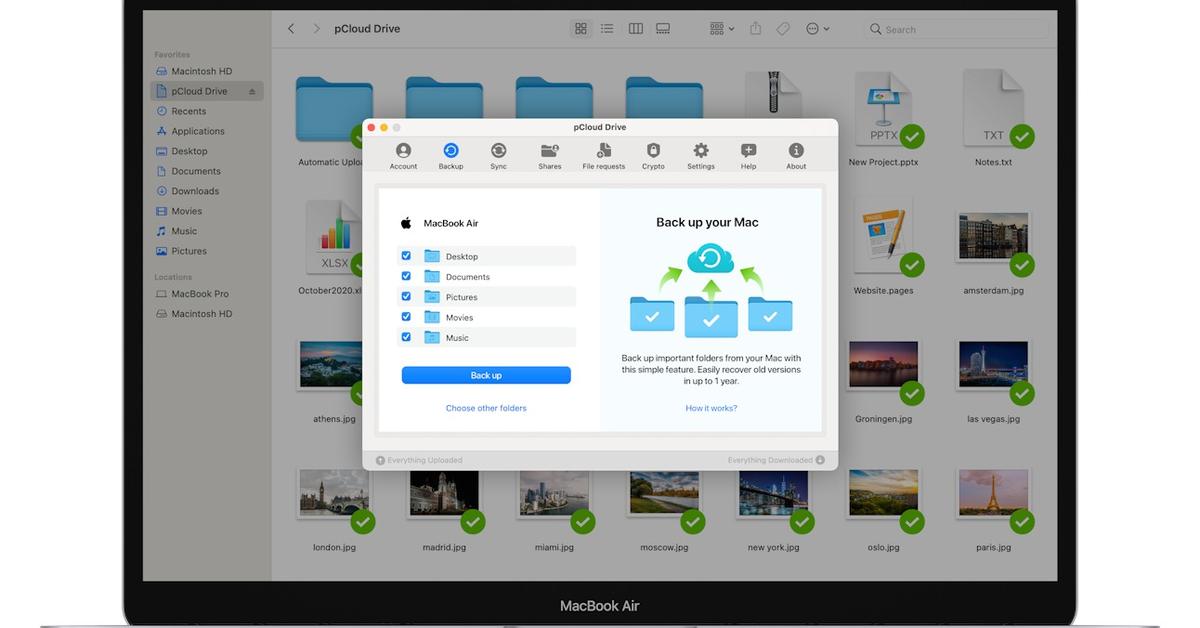Select the miami.jpg thumbnail
Screen dimensions: 1200x628
pos(554,495)
